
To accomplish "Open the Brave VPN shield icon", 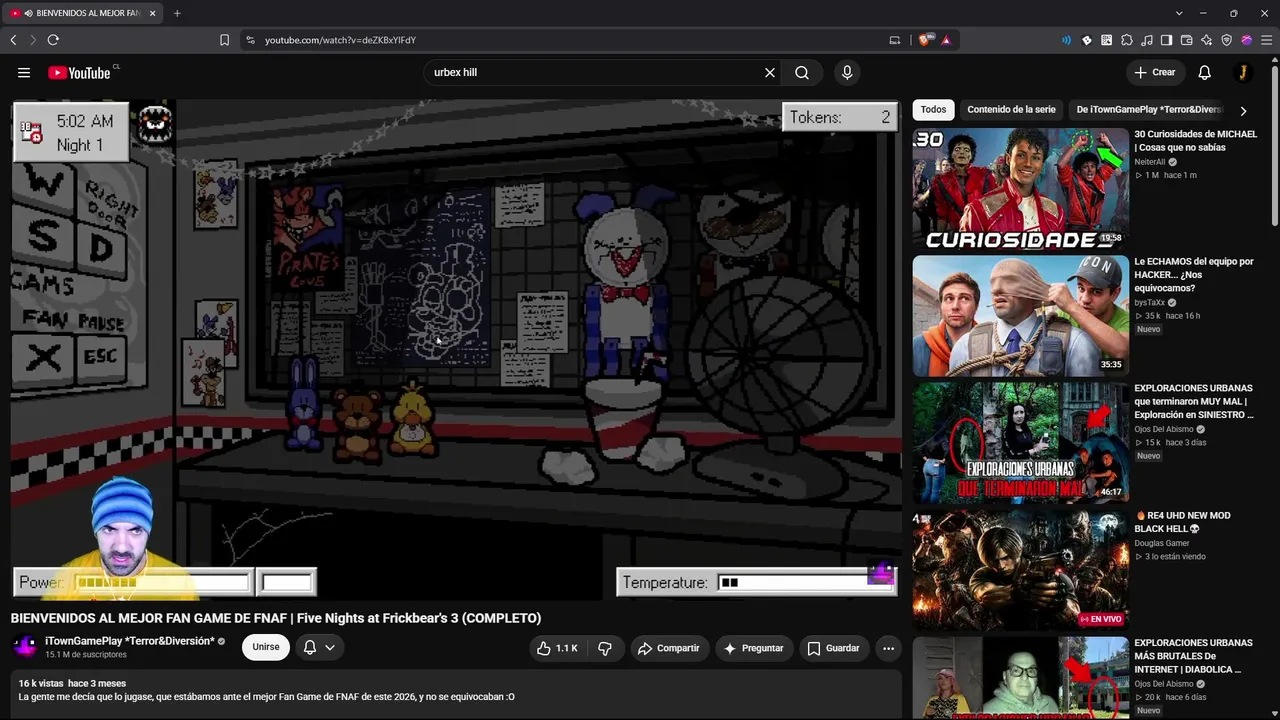I will pyautogui.click(x=1227, y=40).
